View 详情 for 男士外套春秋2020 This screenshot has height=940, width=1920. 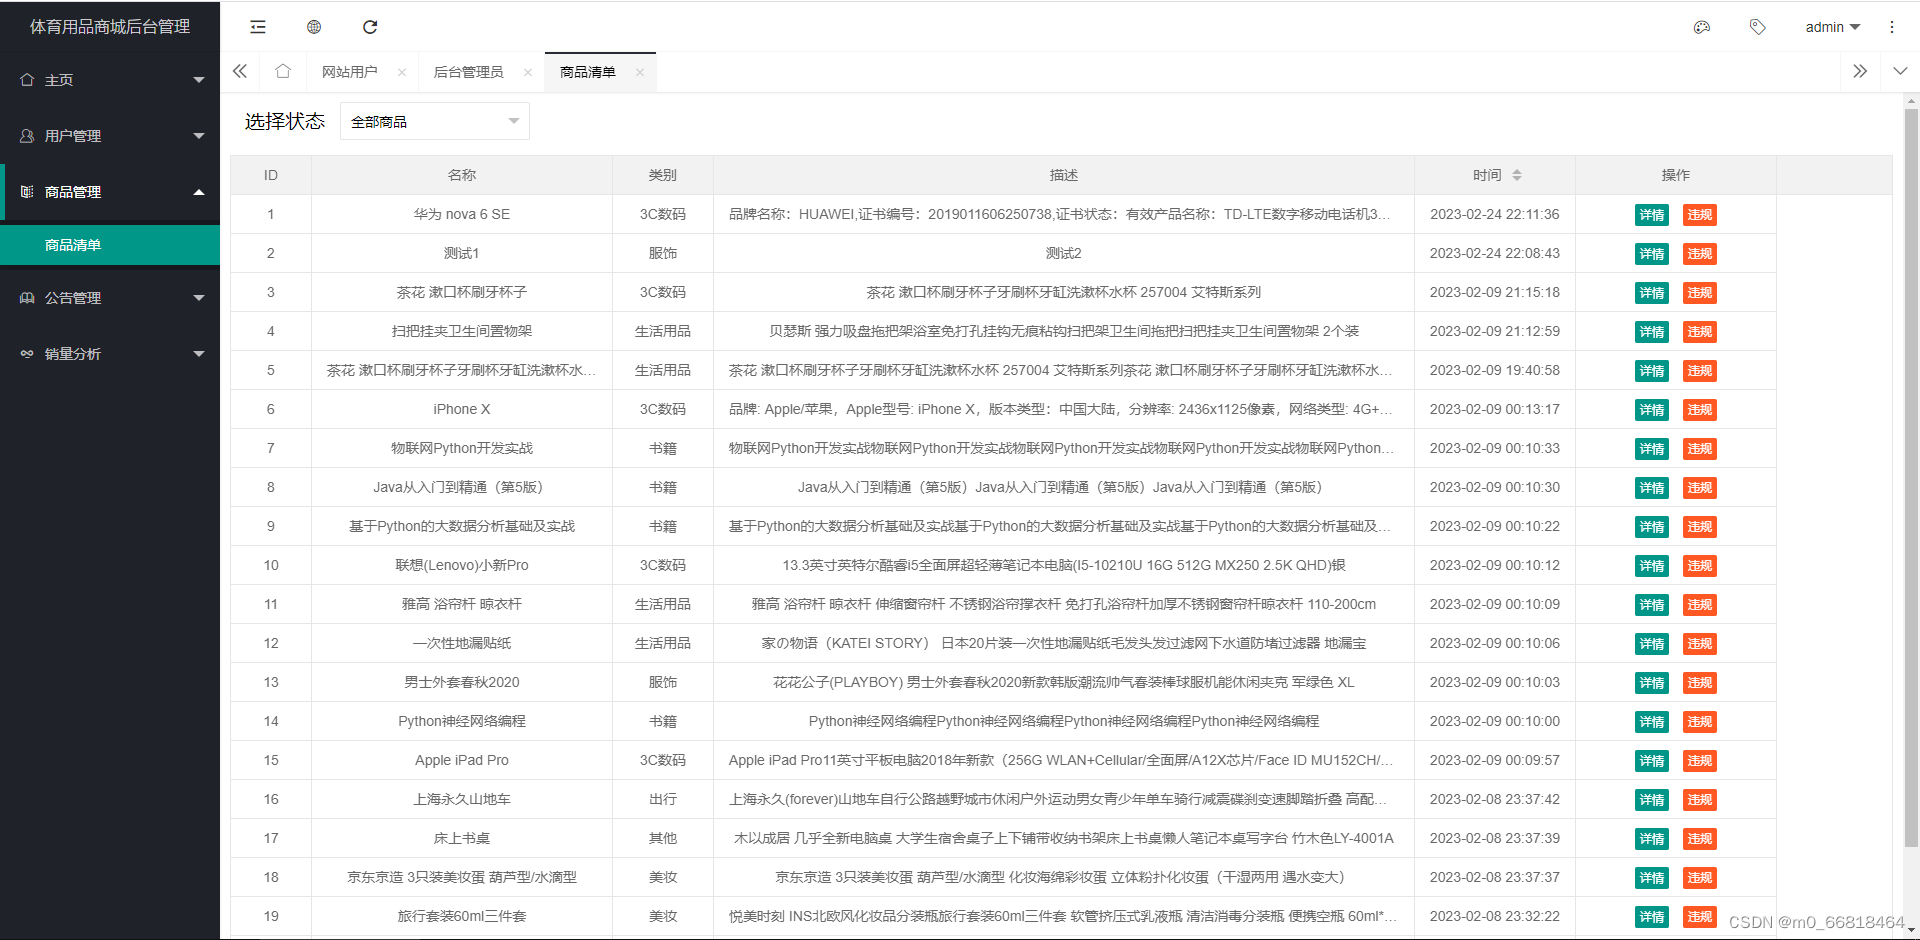tap(1652, 683)
